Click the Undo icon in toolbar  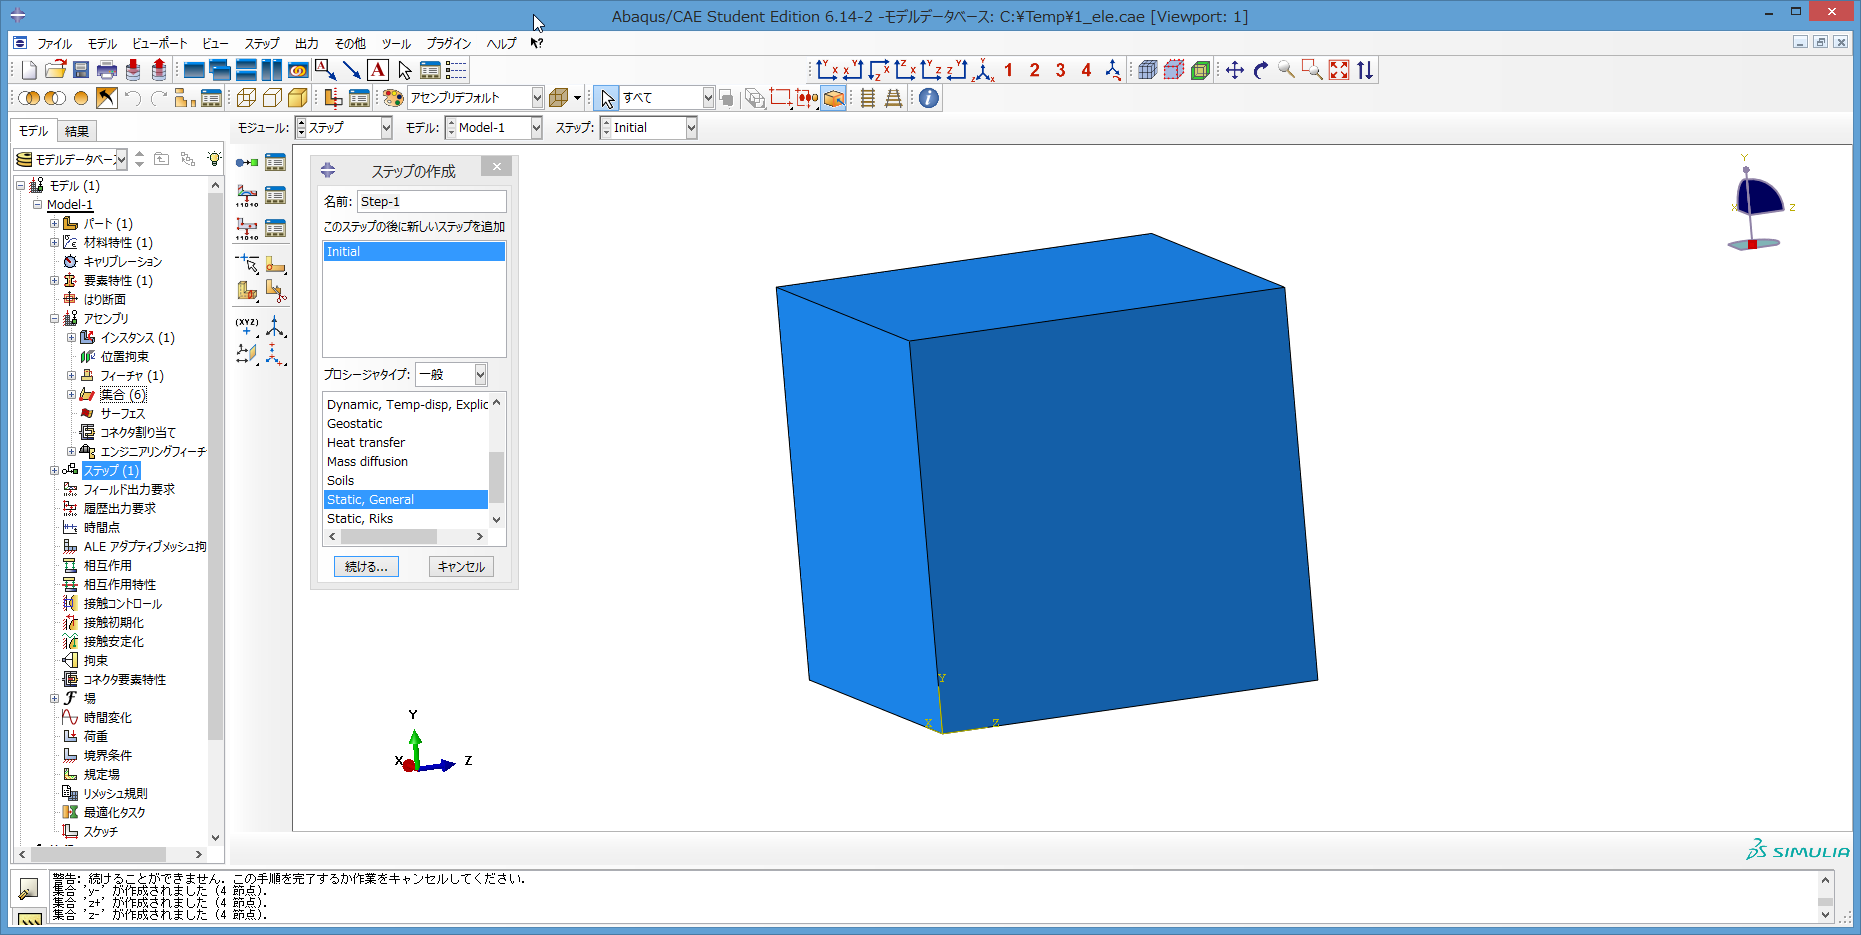[x=133, y=98]
